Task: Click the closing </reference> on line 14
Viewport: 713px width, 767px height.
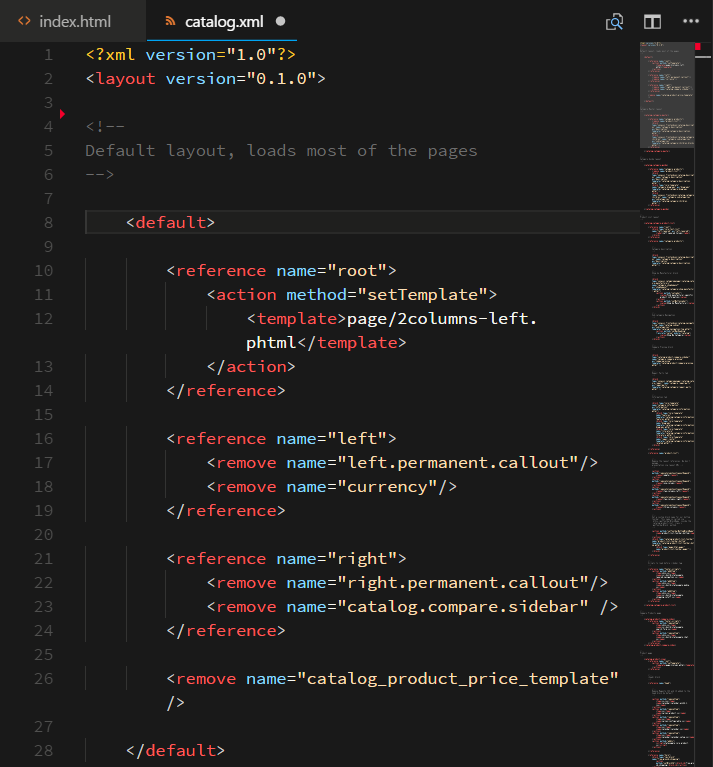Action: coord(226,390)
